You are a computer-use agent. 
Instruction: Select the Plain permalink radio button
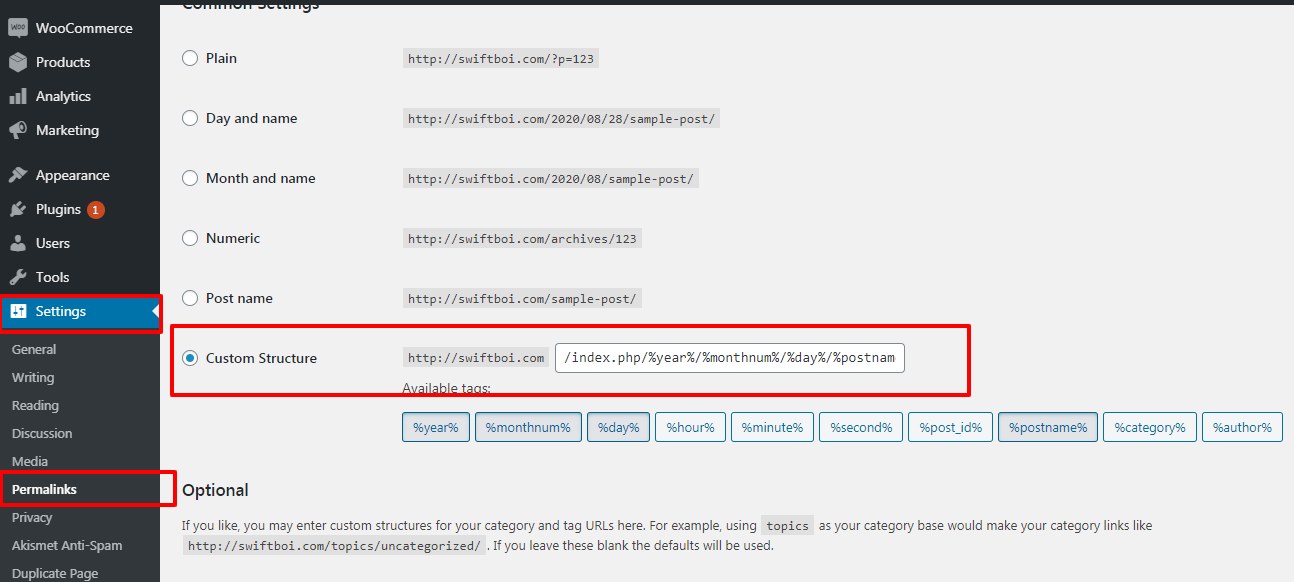[190, 58]
